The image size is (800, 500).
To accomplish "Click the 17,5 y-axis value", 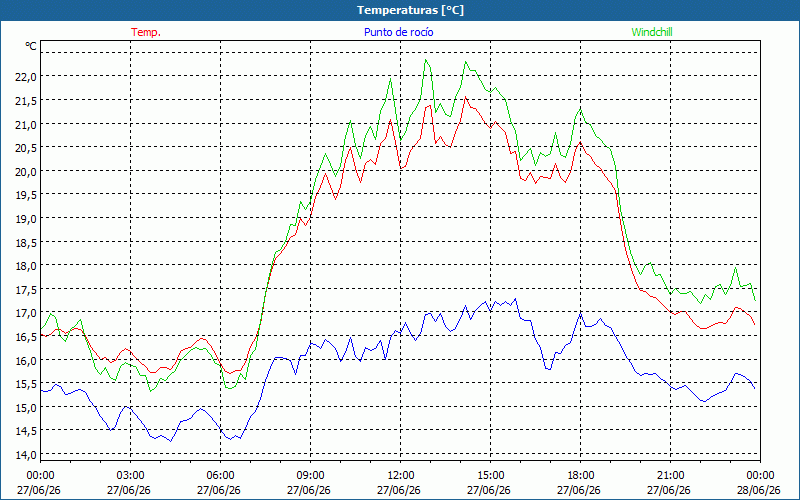I will coord(26,289).
